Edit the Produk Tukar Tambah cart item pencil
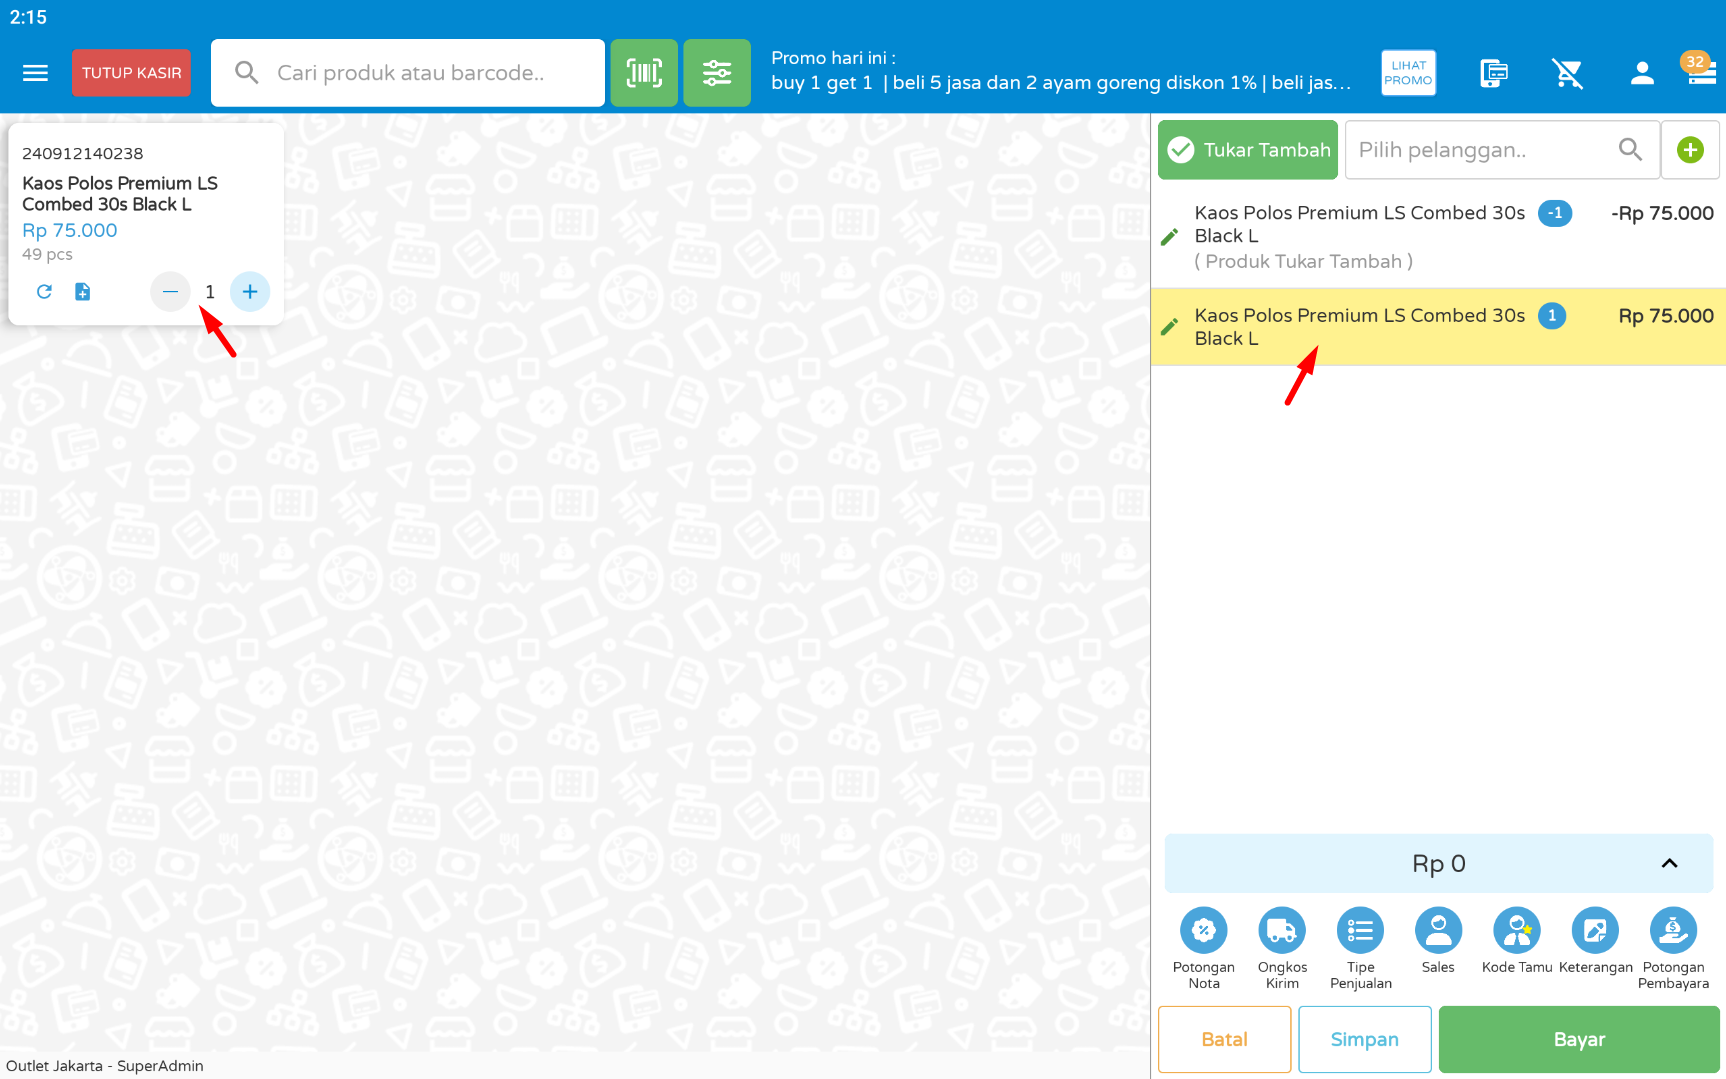Screen dimensions: 1726x1079 coord(1168,237)
